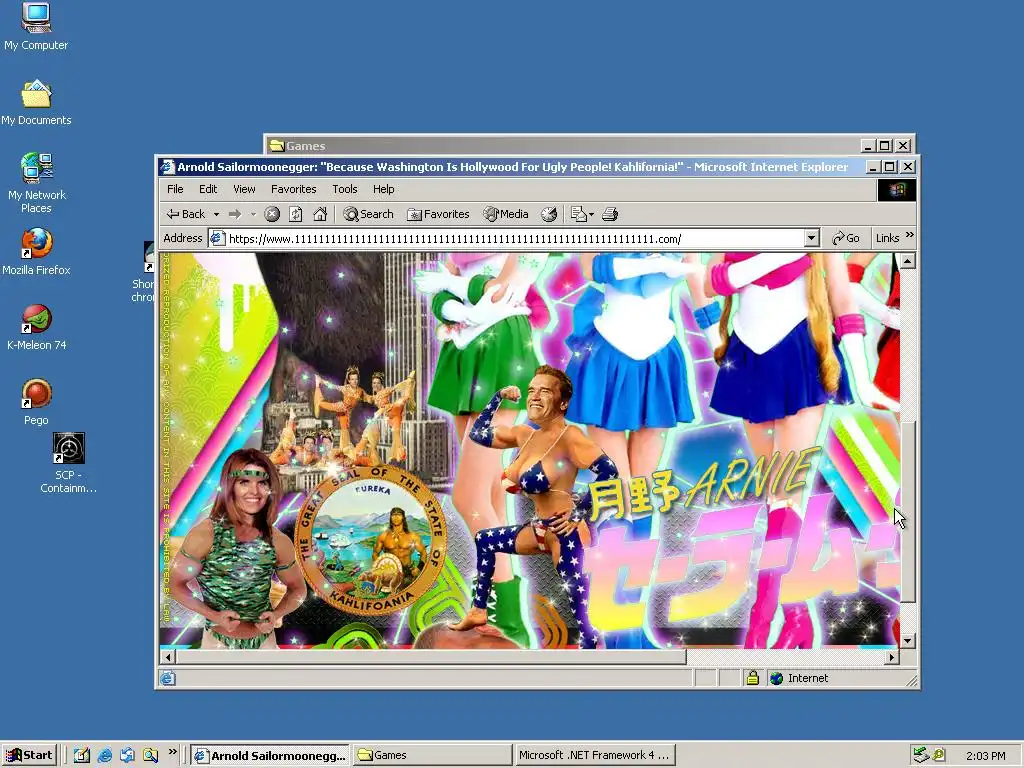Open the Forward history dropdown arrow
This screenshot has width=1024, height=768.
(253, 214)
